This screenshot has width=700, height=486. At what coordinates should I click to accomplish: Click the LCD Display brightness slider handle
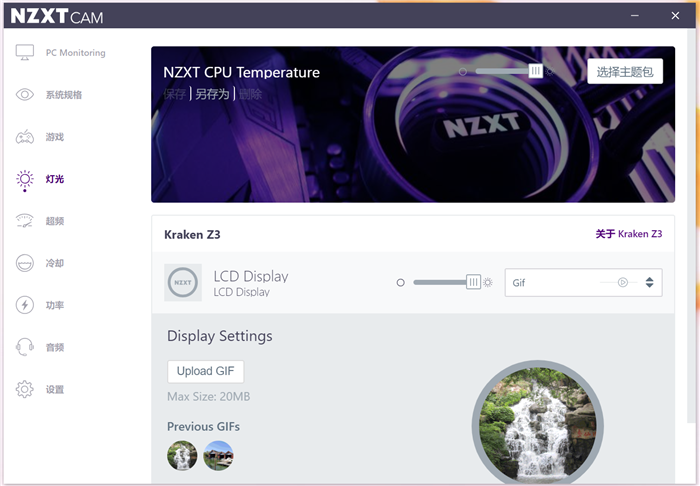click(474, 282)
